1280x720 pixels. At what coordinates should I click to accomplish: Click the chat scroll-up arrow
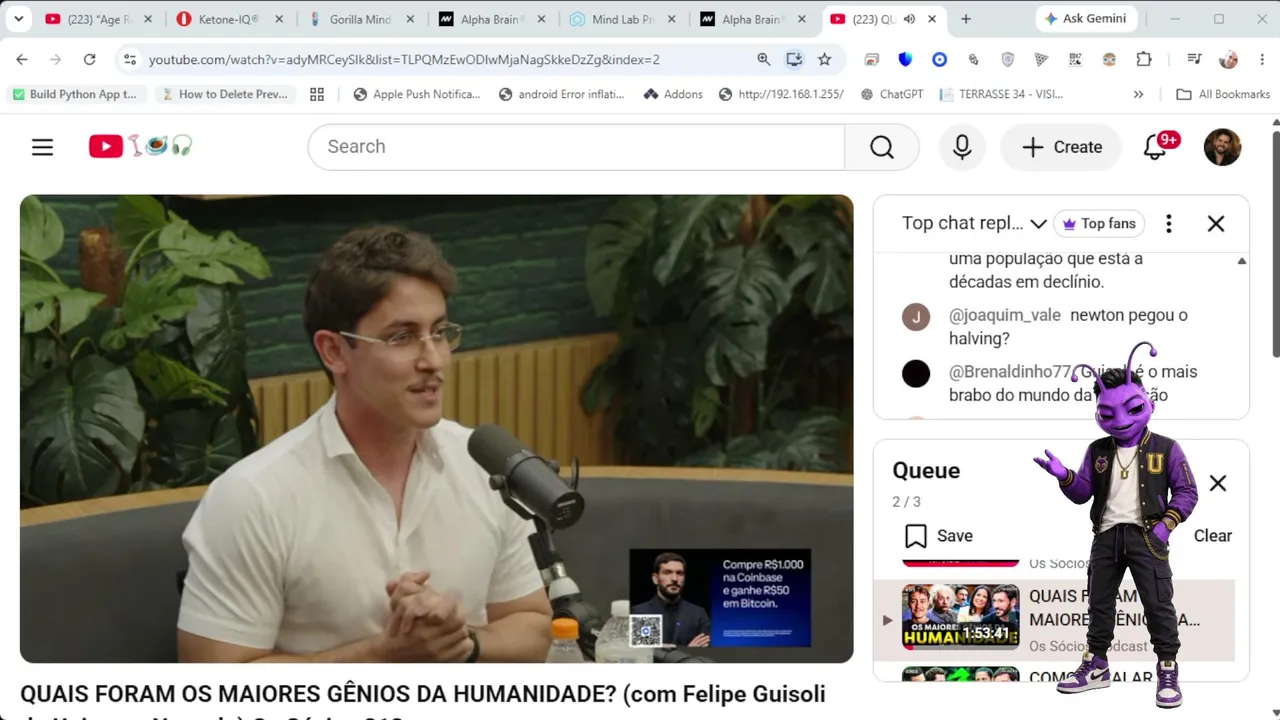click(1241, 261)
